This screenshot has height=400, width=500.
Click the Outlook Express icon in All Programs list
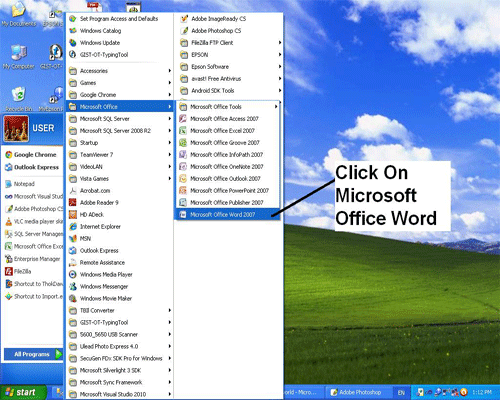73,251
